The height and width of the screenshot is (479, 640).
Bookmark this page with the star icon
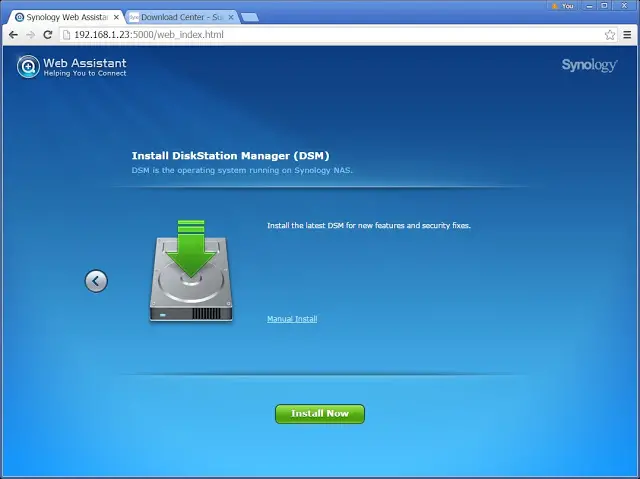610,35
